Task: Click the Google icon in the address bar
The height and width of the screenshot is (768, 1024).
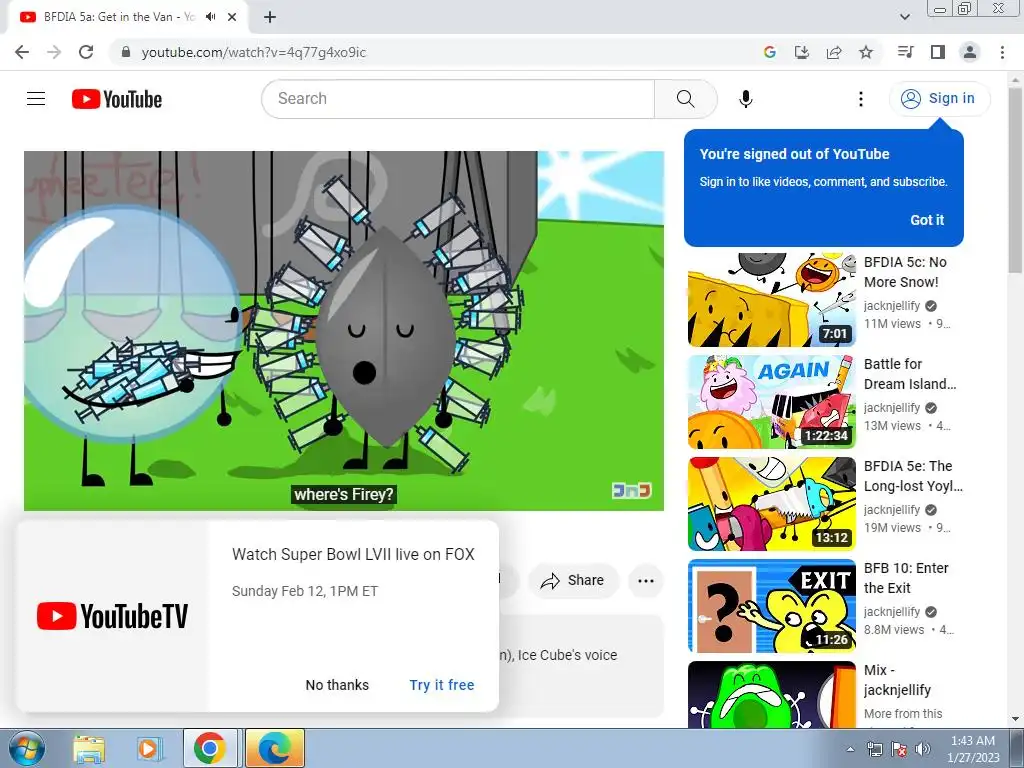Action: point(769,52)
